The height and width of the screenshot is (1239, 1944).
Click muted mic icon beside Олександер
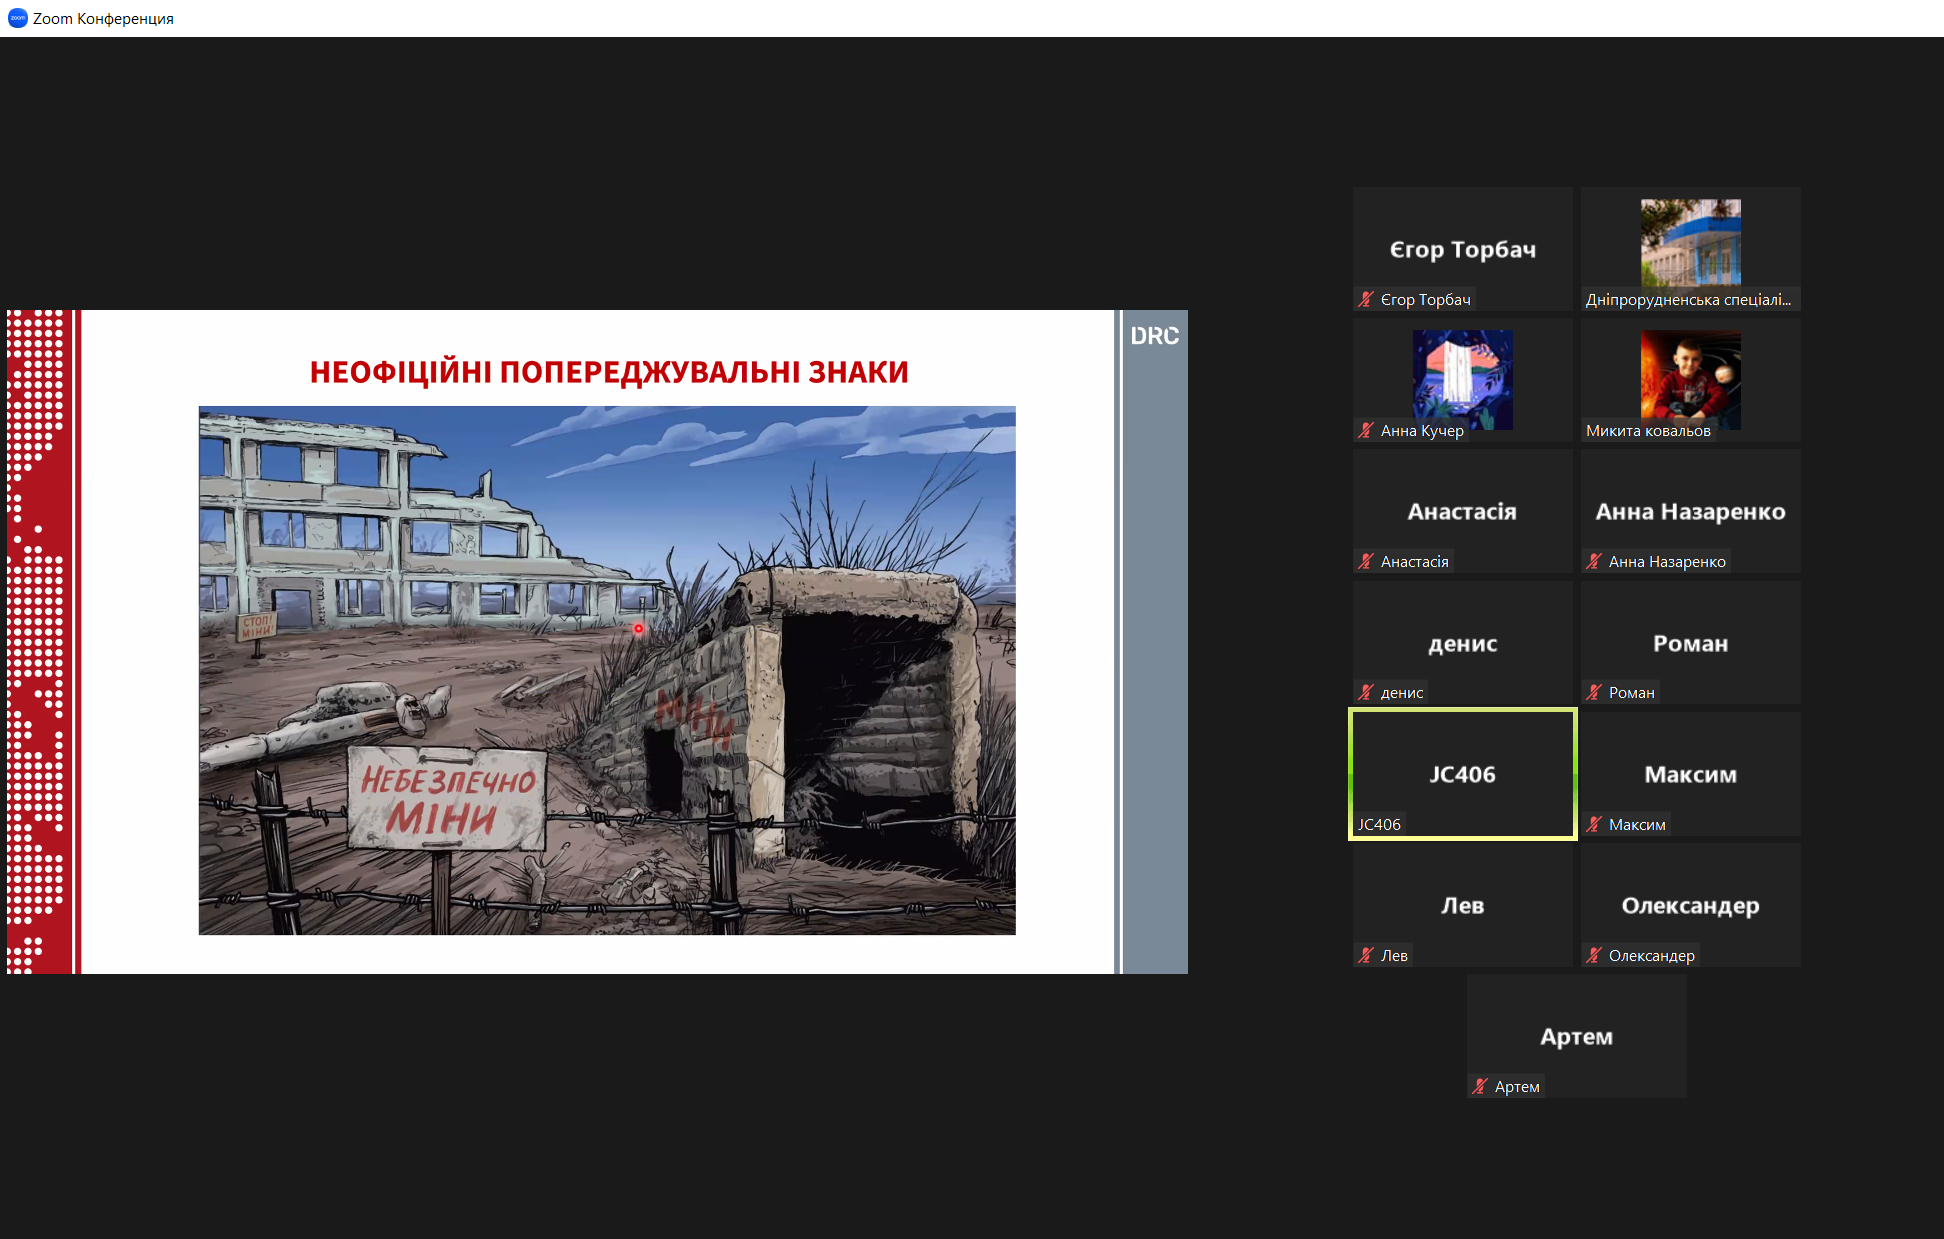pyautogui.click(x=1594, y=955)
